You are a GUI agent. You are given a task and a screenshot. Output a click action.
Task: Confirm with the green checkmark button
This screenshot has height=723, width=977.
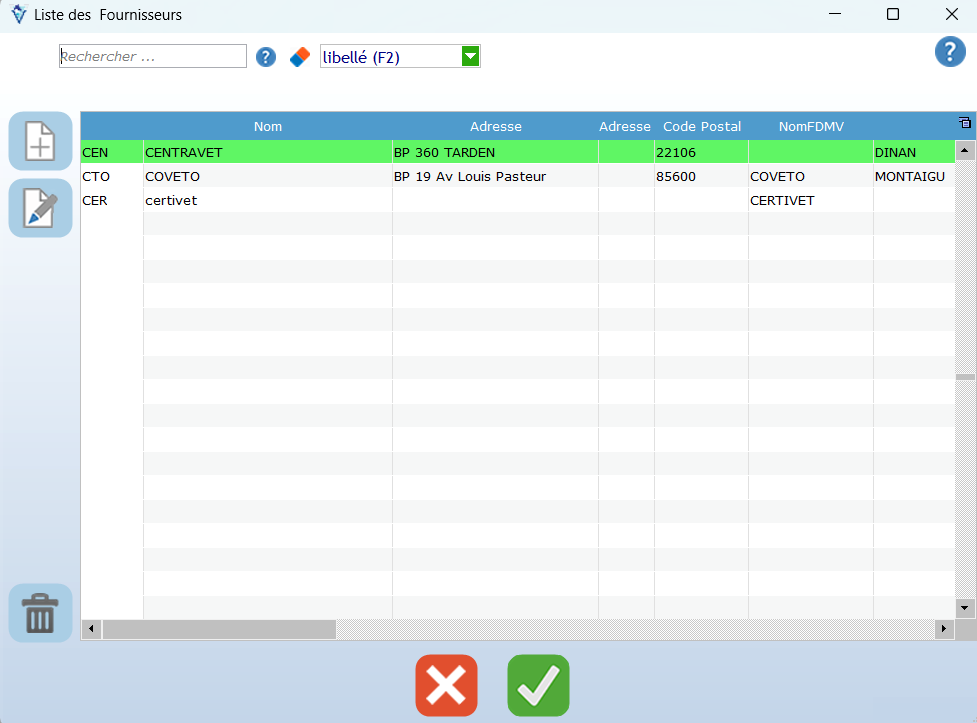click(x=538, y=686)
